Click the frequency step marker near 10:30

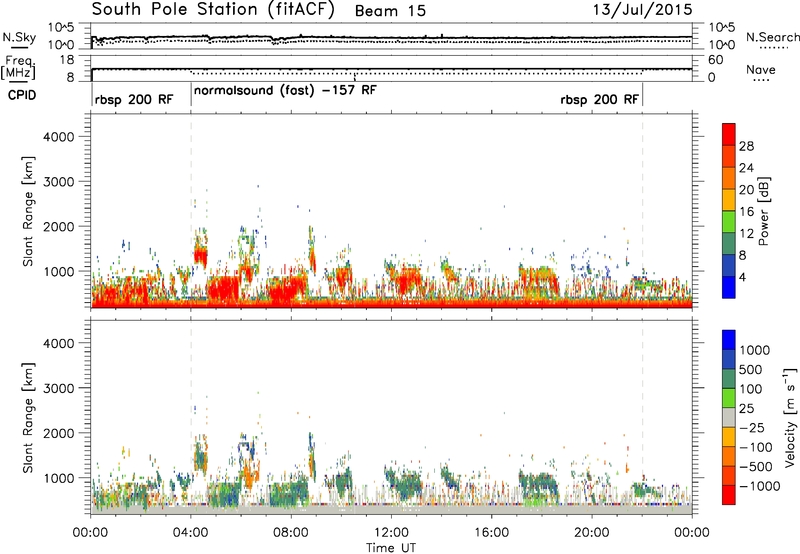pos(355,76)
